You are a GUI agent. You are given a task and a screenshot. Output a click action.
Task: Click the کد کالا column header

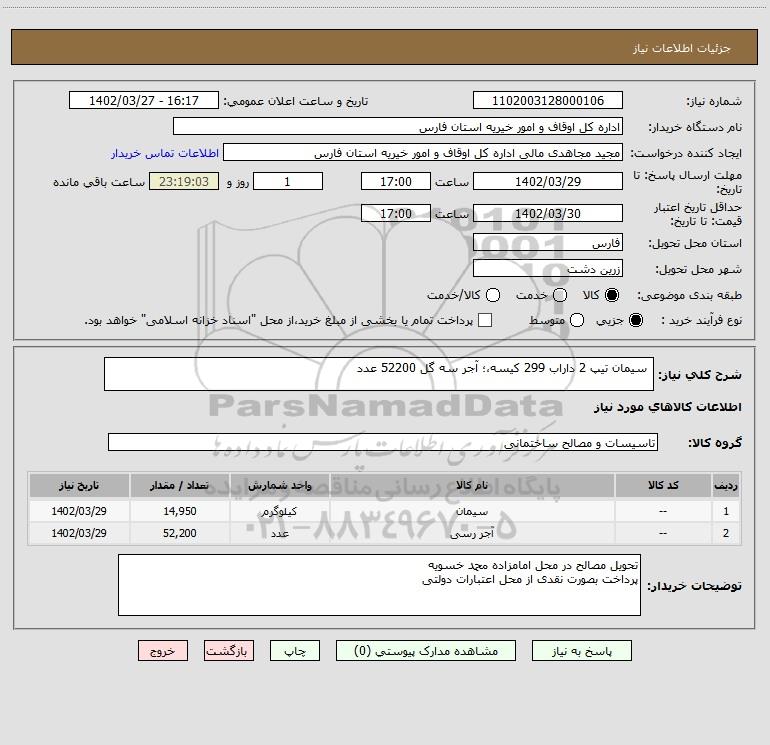(663, 485)
